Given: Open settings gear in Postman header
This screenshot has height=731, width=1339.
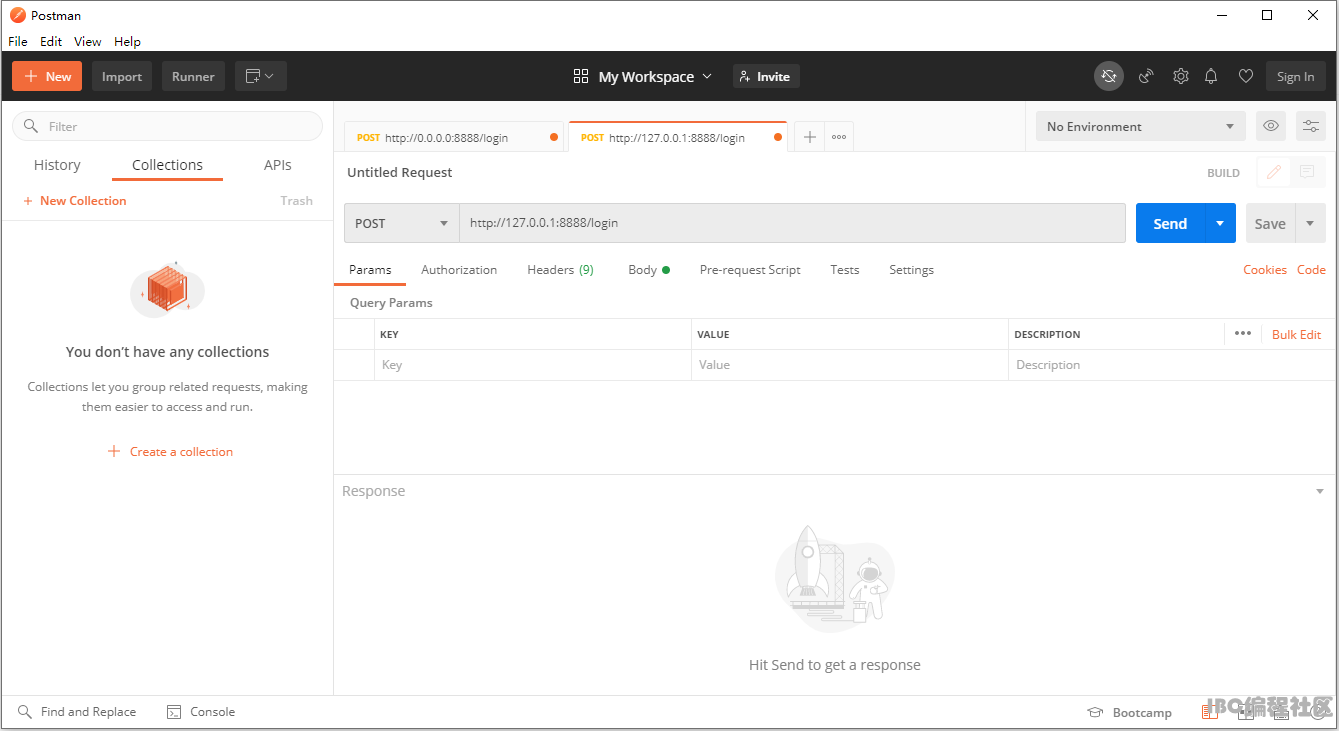Looking at the screenshot, I should tap(1180, 76).
